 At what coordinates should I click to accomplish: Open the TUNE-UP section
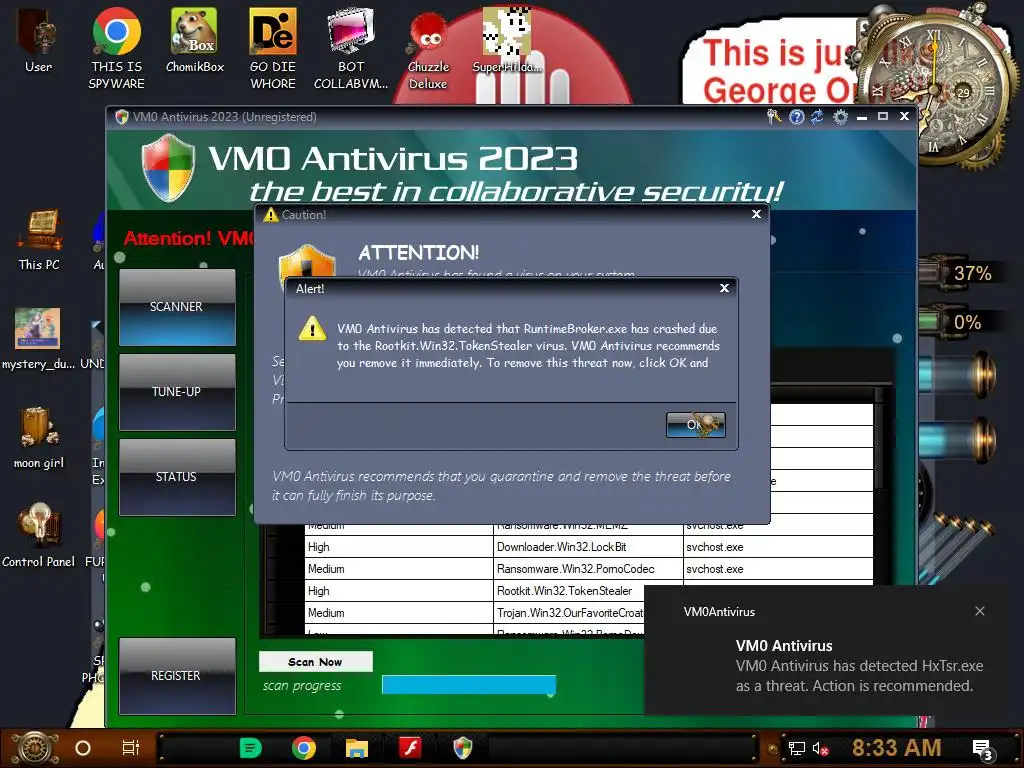click(177, 392)
